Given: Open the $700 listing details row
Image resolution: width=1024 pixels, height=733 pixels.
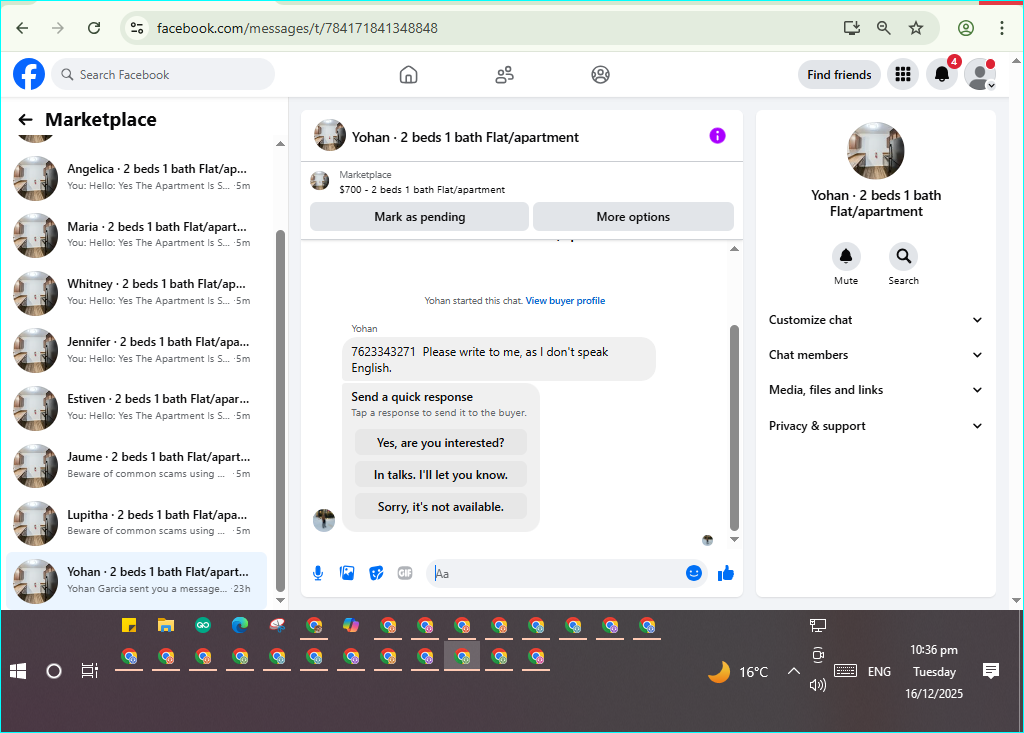Looking at the screenshot, I should [521, 182].
